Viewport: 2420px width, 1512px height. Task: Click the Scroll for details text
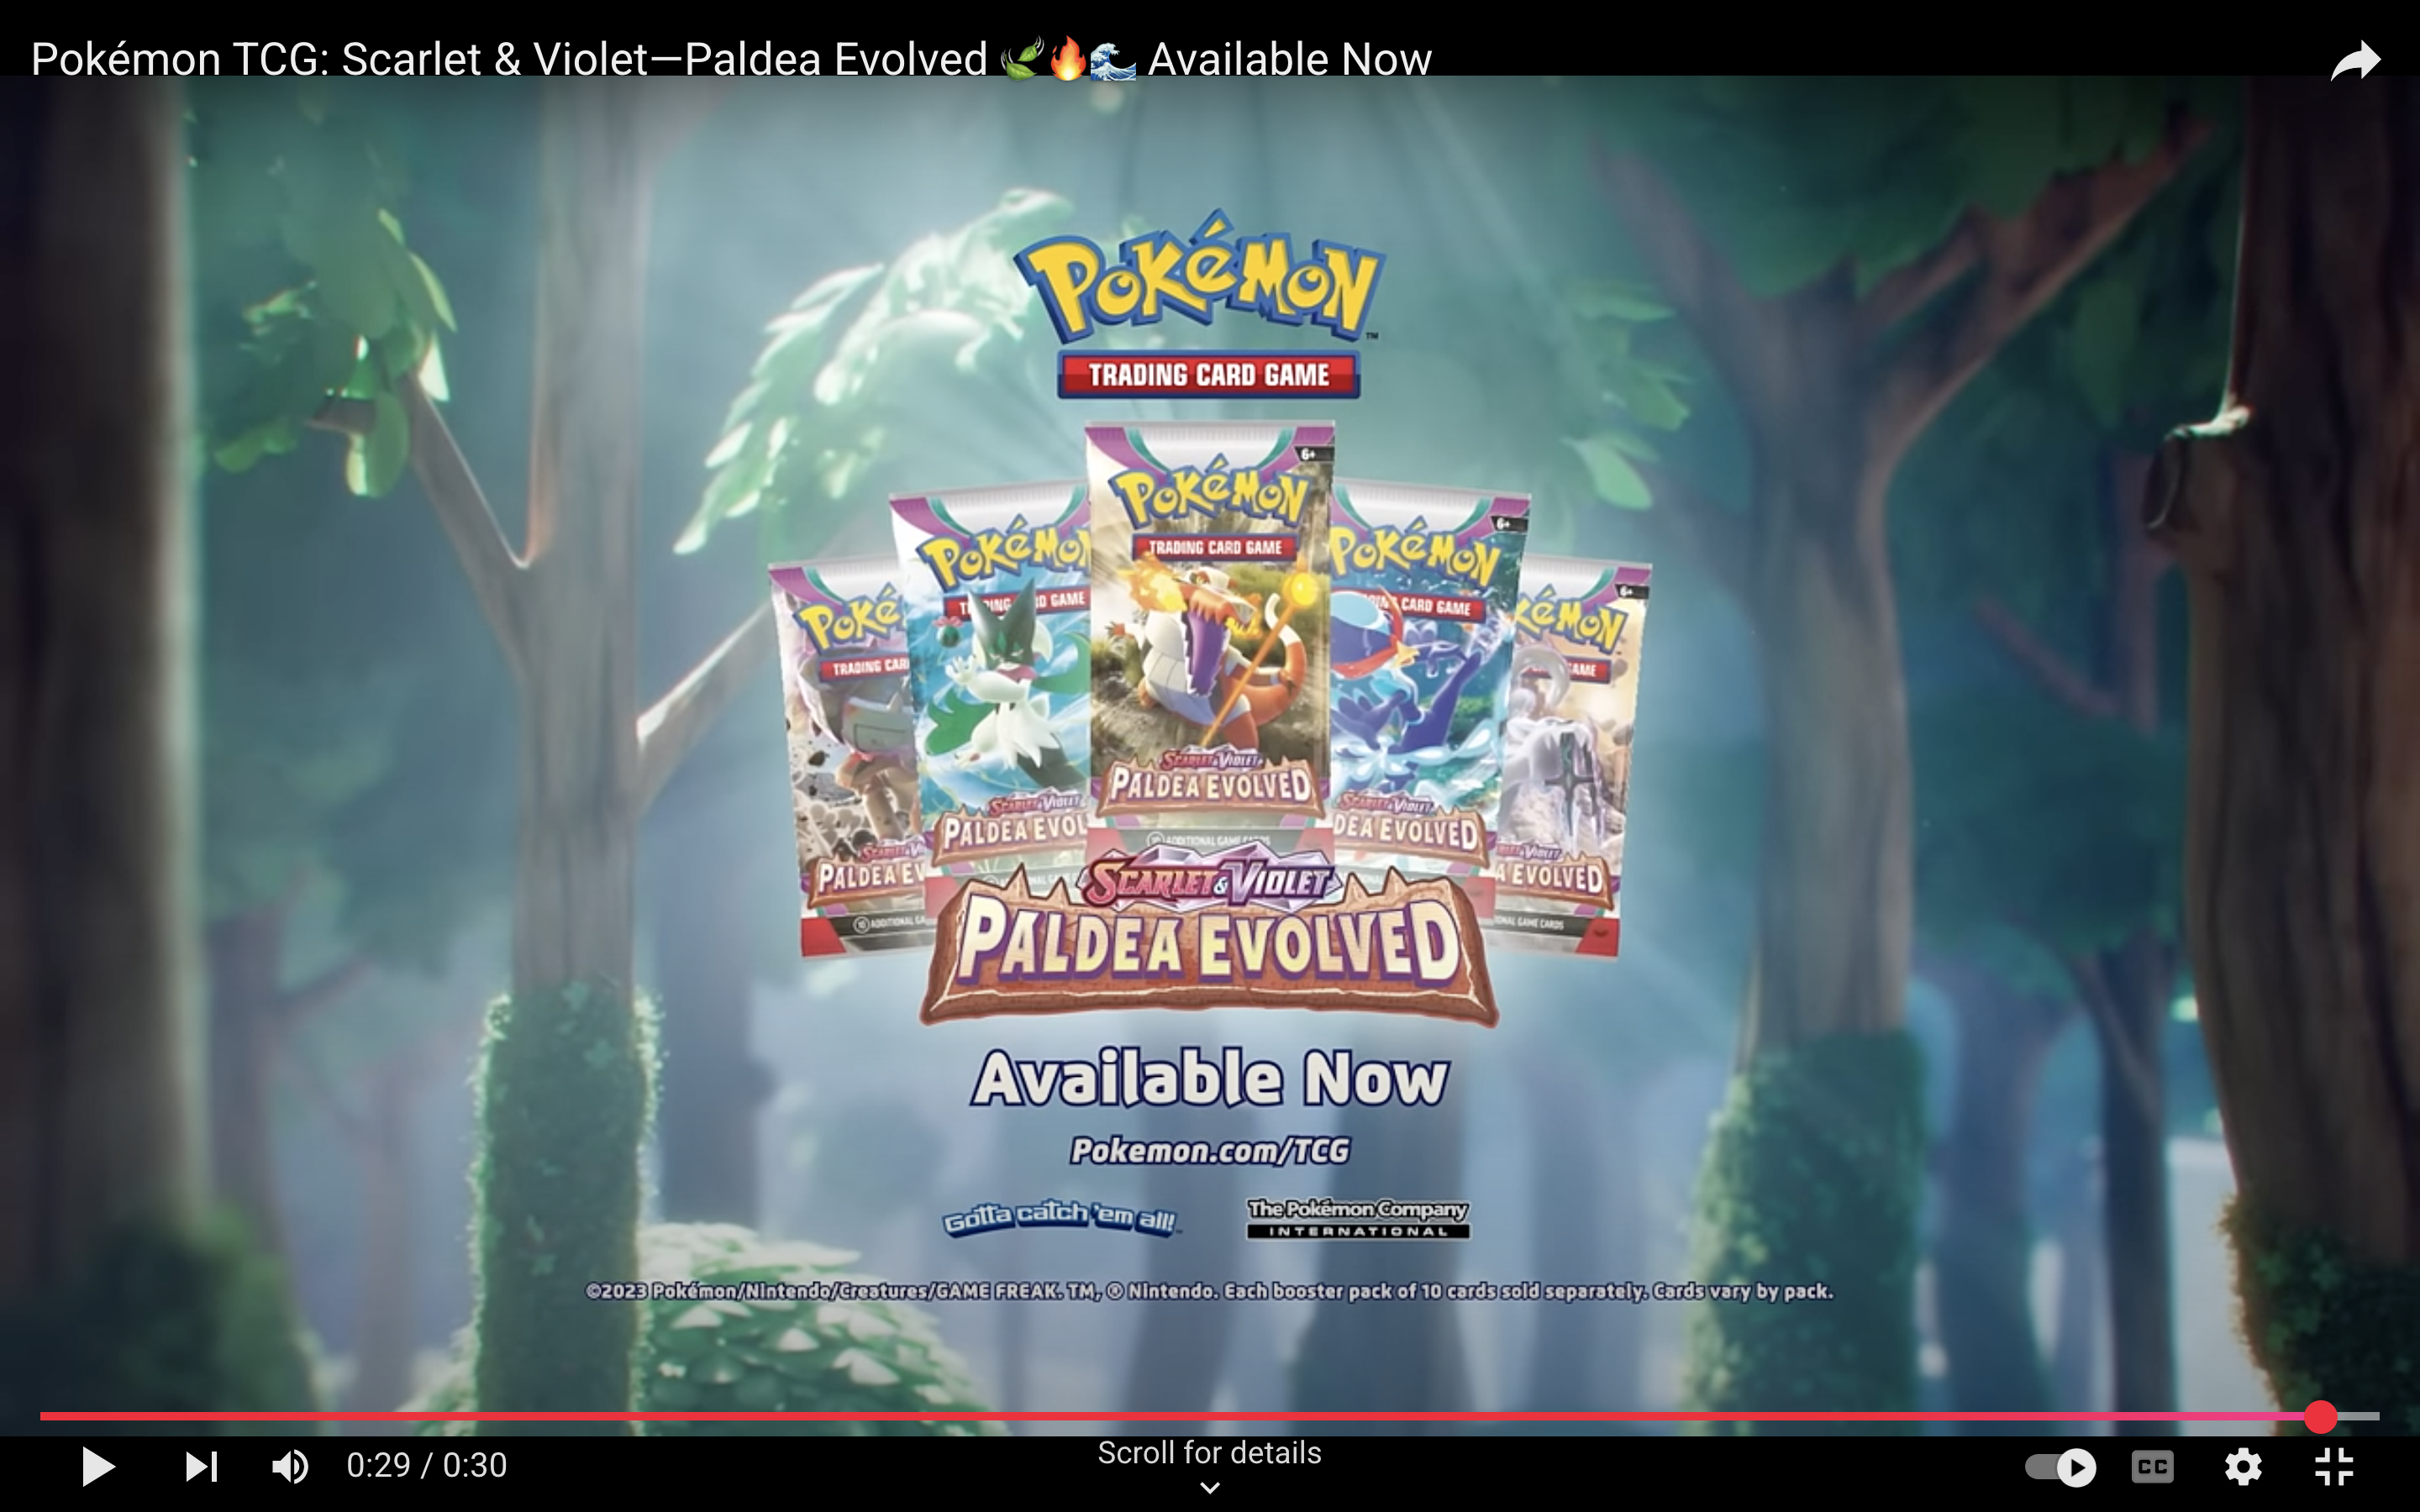coord(1209,1453)
